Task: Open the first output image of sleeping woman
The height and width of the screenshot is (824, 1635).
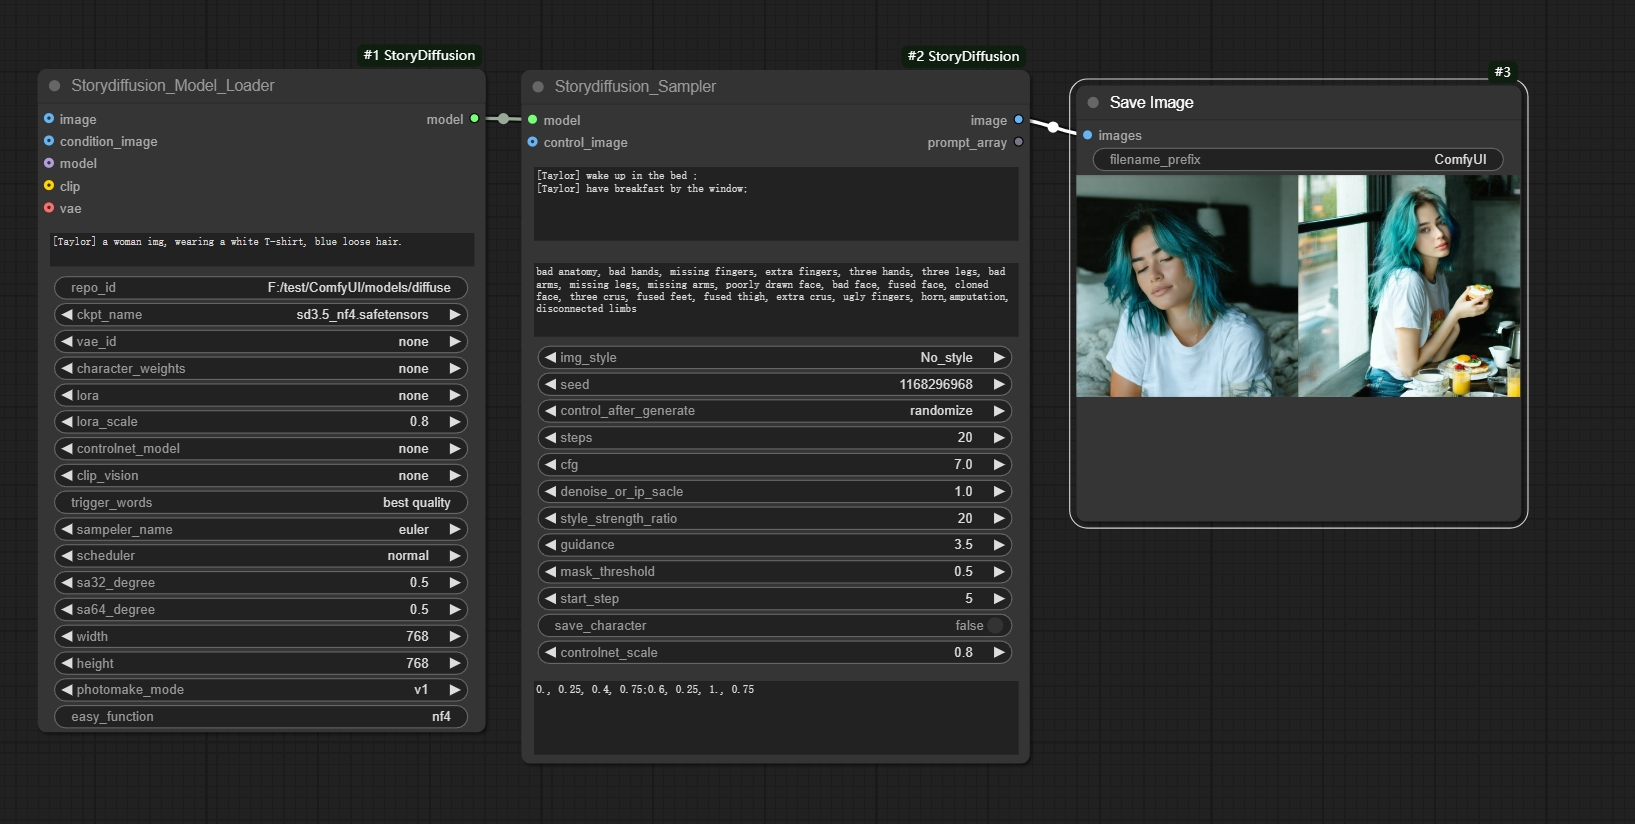Action: [x=1187, y=286]
